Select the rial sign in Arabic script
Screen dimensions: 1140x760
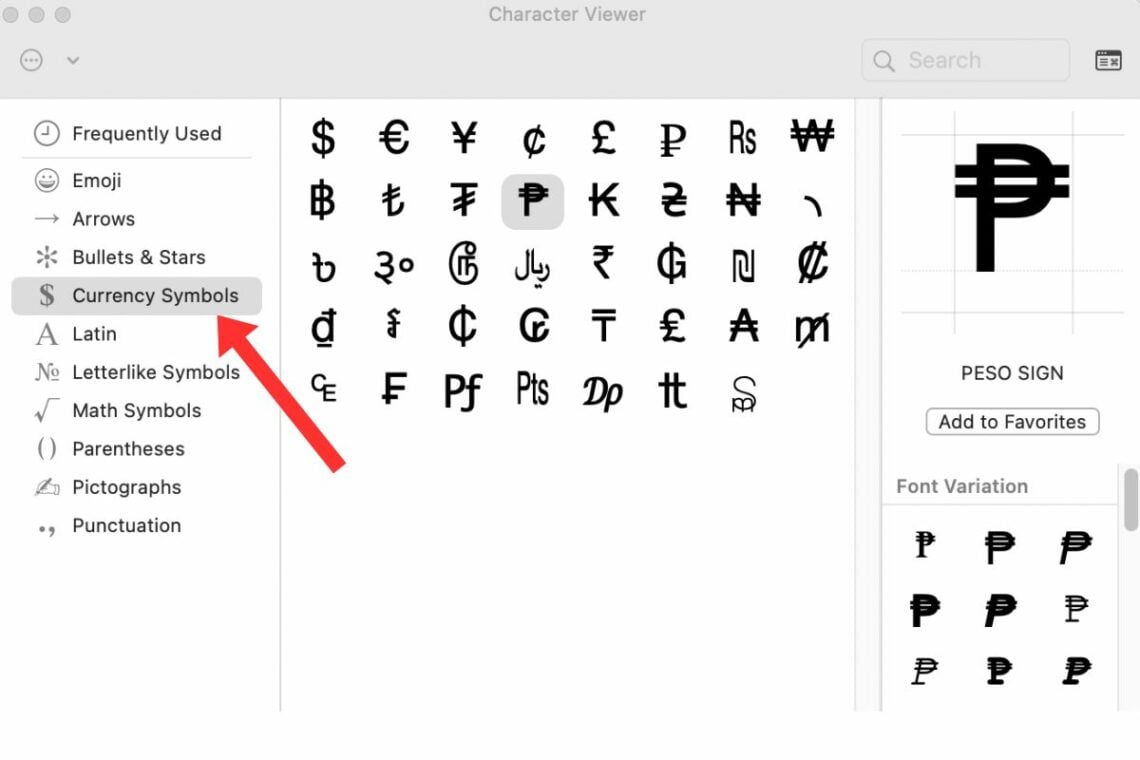pyautogui.click(x=532, y=266)
